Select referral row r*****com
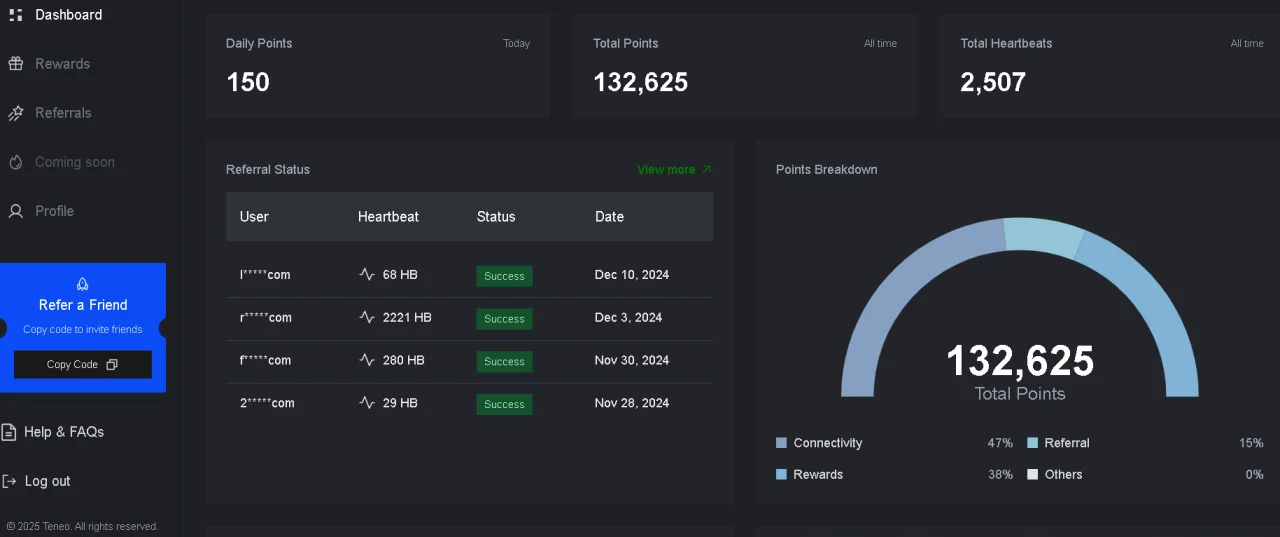1280x537 pixels. [x=469, y=318]
